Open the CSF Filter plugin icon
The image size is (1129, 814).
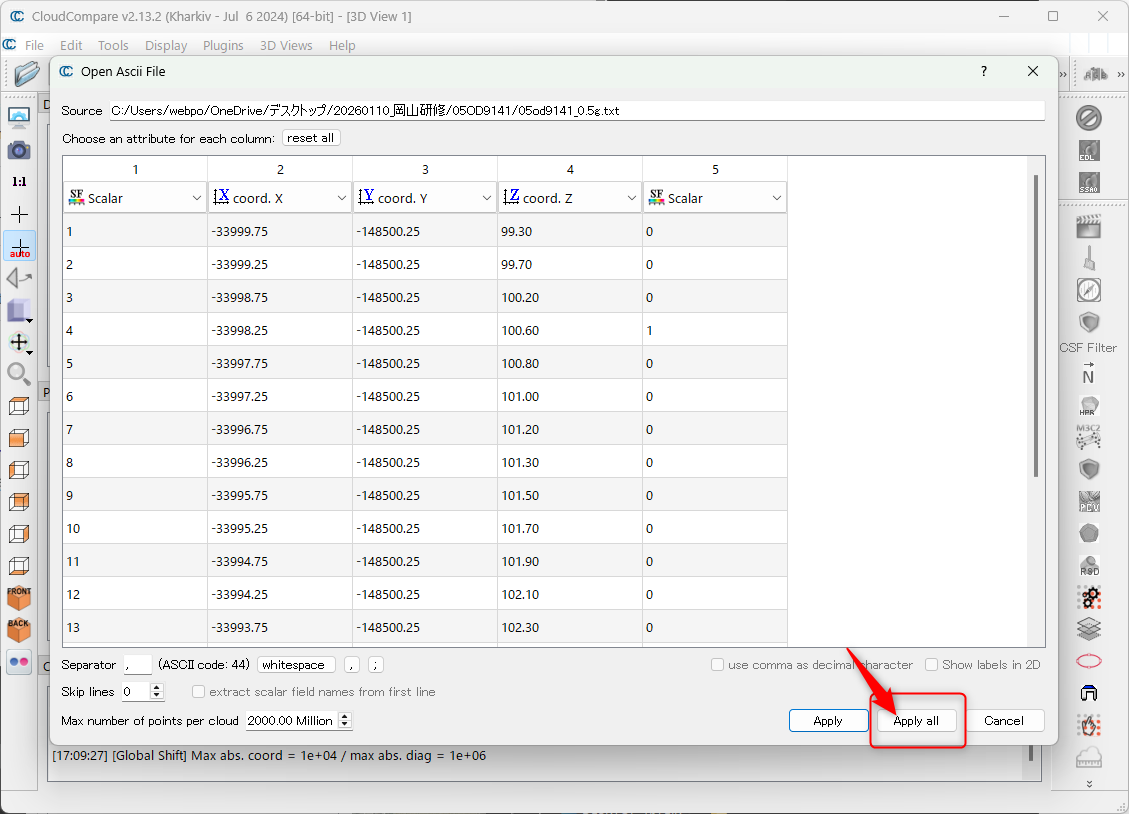click(x=1089, y=323)
